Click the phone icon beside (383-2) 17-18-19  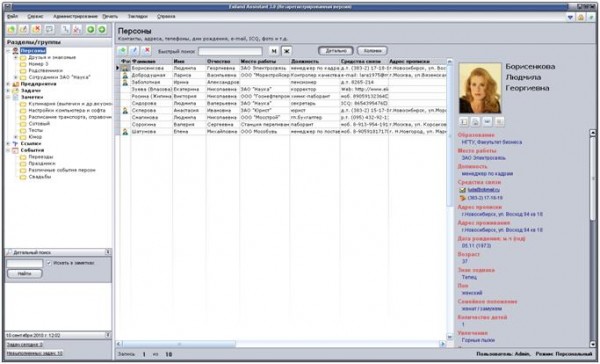(x=463, y=198)
